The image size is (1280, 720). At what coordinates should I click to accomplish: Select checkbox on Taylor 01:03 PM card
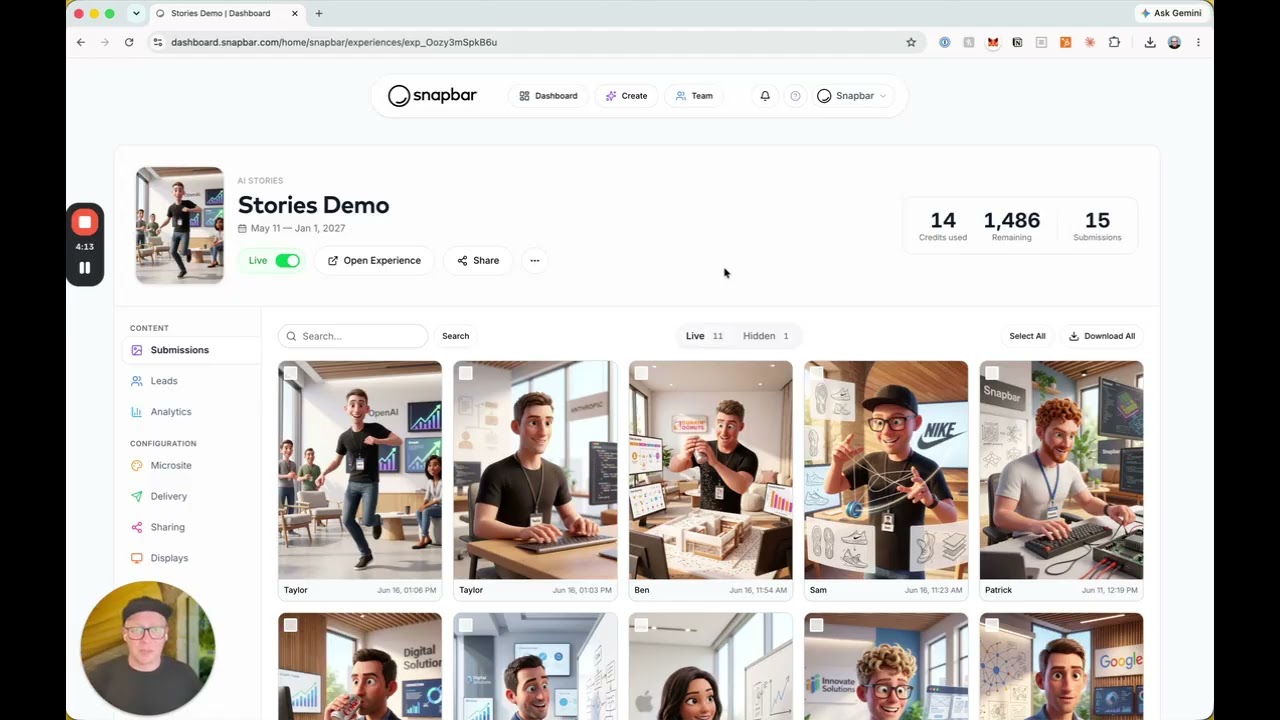(x=465, y=373)
